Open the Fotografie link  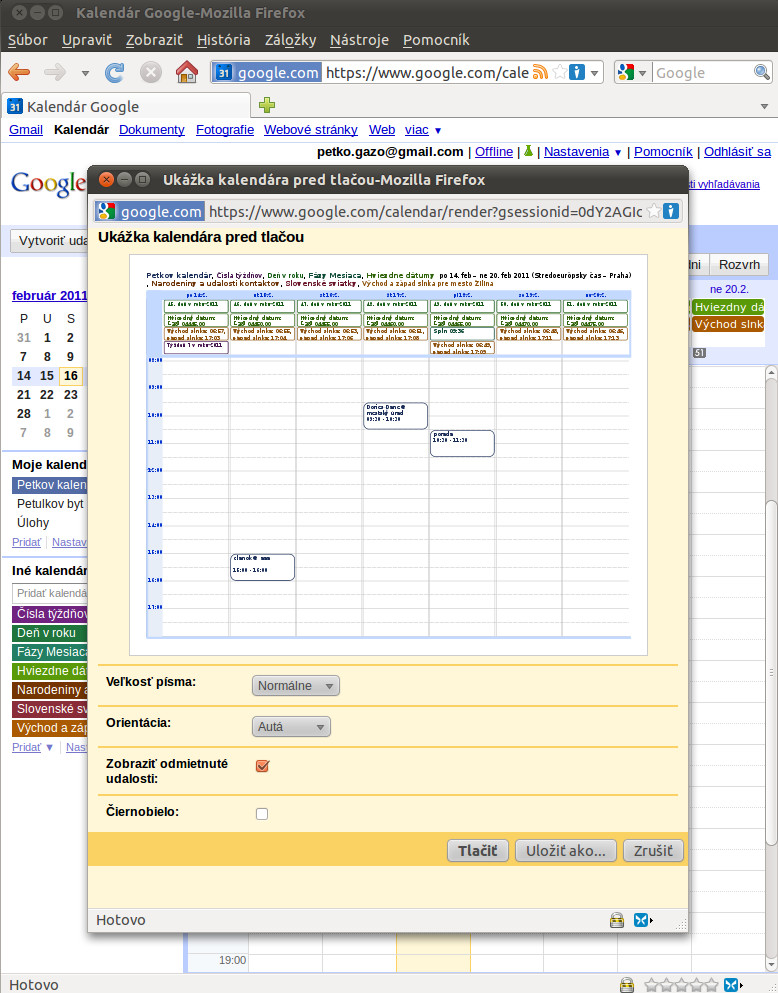[225, 130]
